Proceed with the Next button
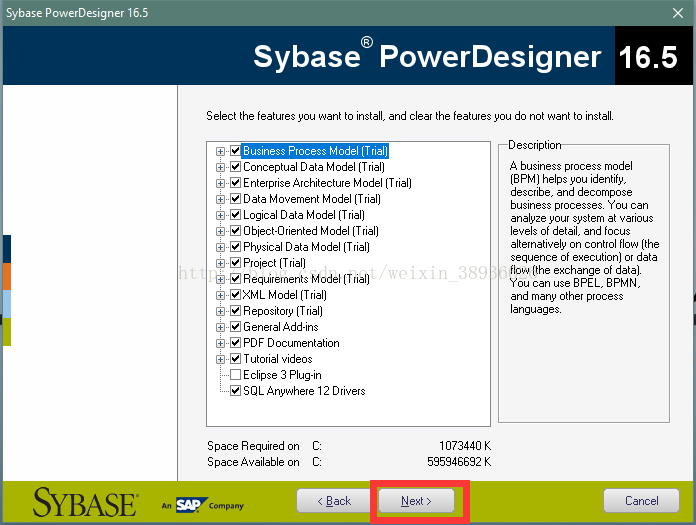The width and height of the screenshot is (696, 525). tap(416, 501)
